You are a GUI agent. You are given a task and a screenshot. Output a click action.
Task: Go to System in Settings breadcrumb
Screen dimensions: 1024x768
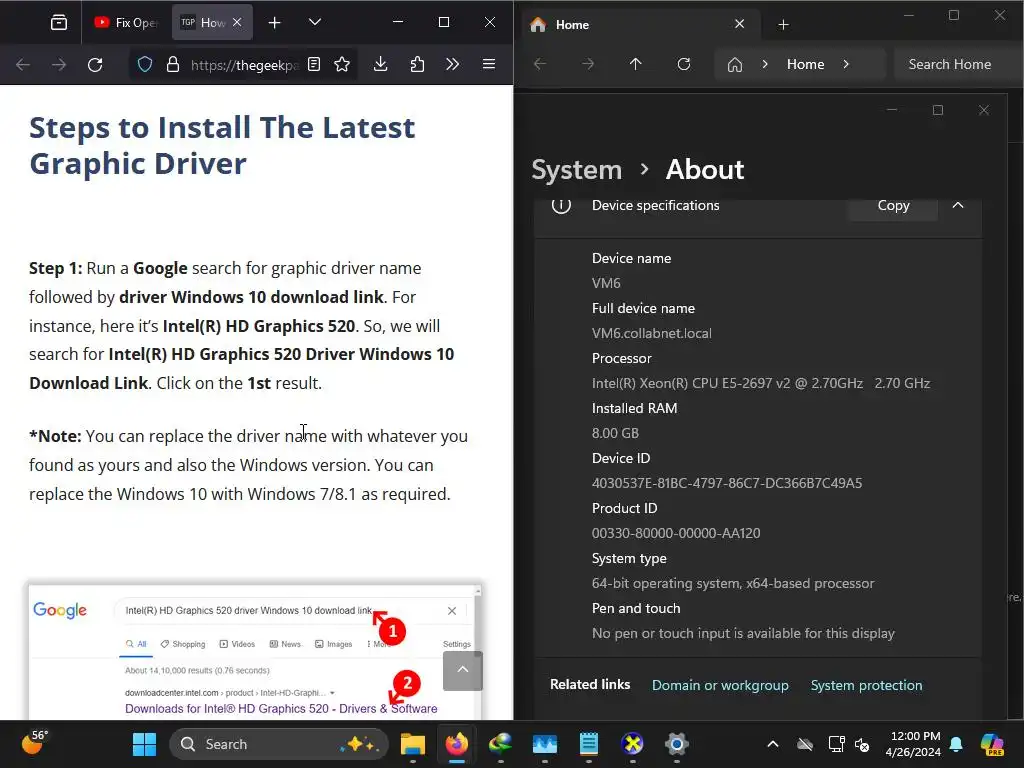577,170
